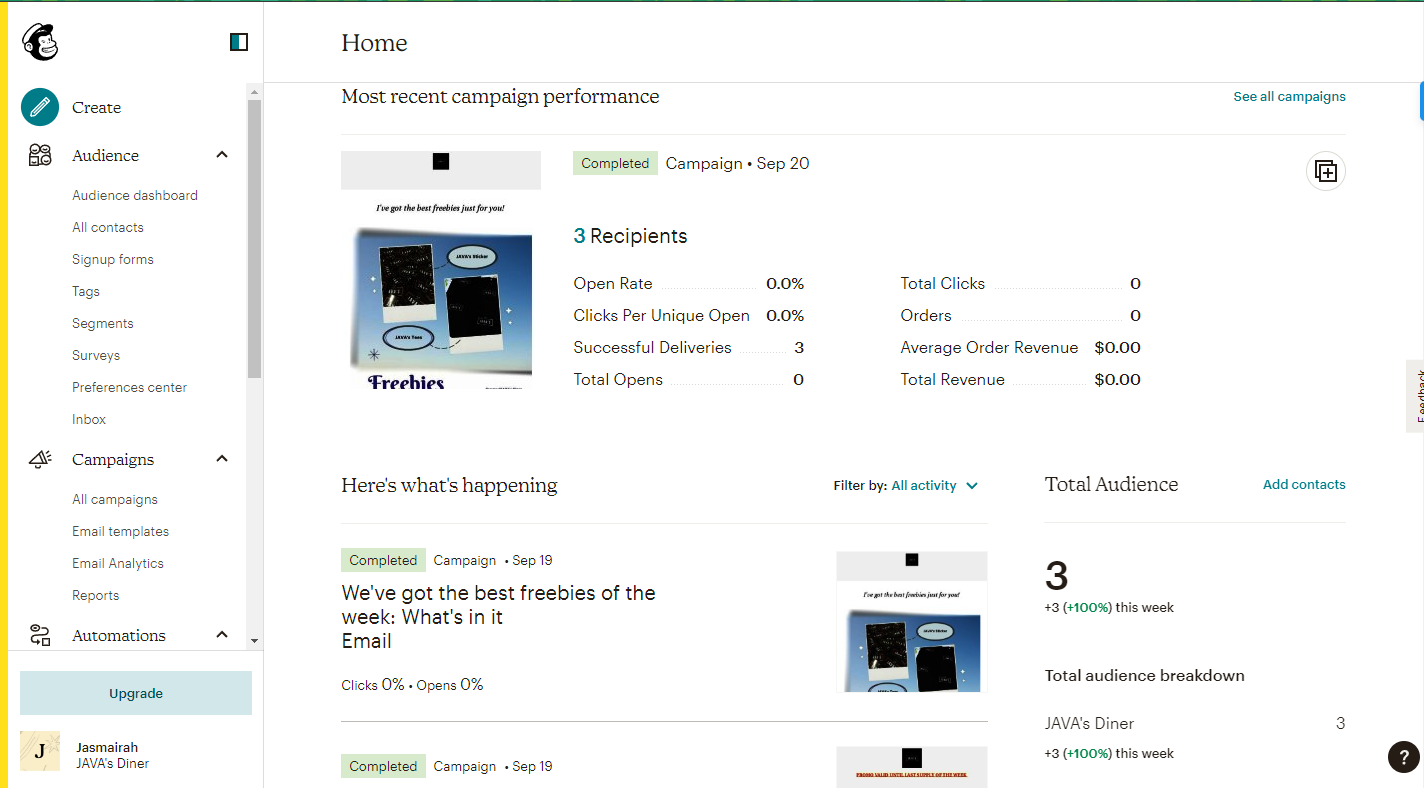Click the Campaigns megaphone icon

[x=40, y=459]
